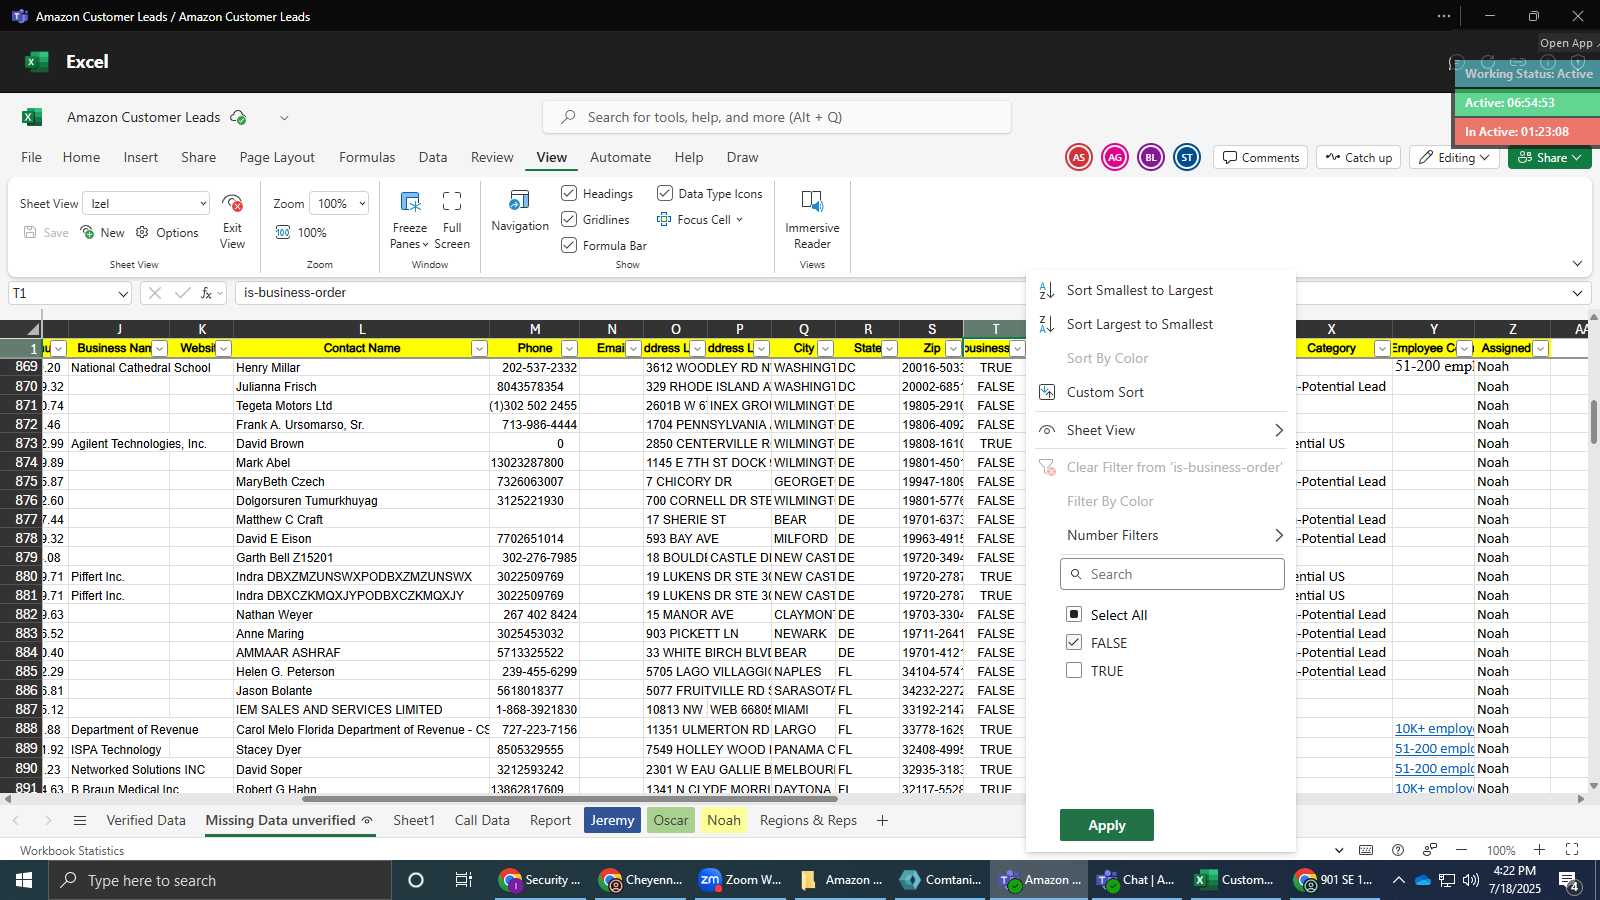The image size is (1600, 900).
Task: Click the ST collaborator avatar
Action: tap(1186, 157)
